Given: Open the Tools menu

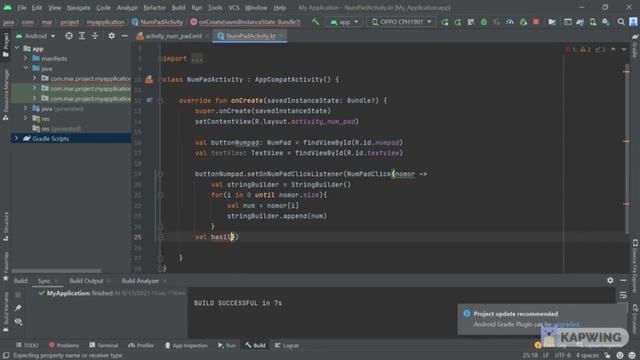Looking at the screenshot, I should pyautogui.click(x=215, y=8).
